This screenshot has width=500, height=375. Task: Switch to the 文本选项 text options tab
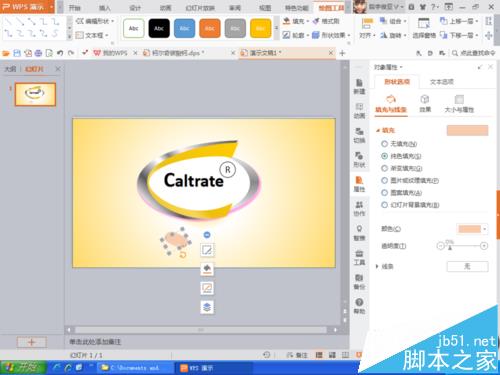pos(442,82)
